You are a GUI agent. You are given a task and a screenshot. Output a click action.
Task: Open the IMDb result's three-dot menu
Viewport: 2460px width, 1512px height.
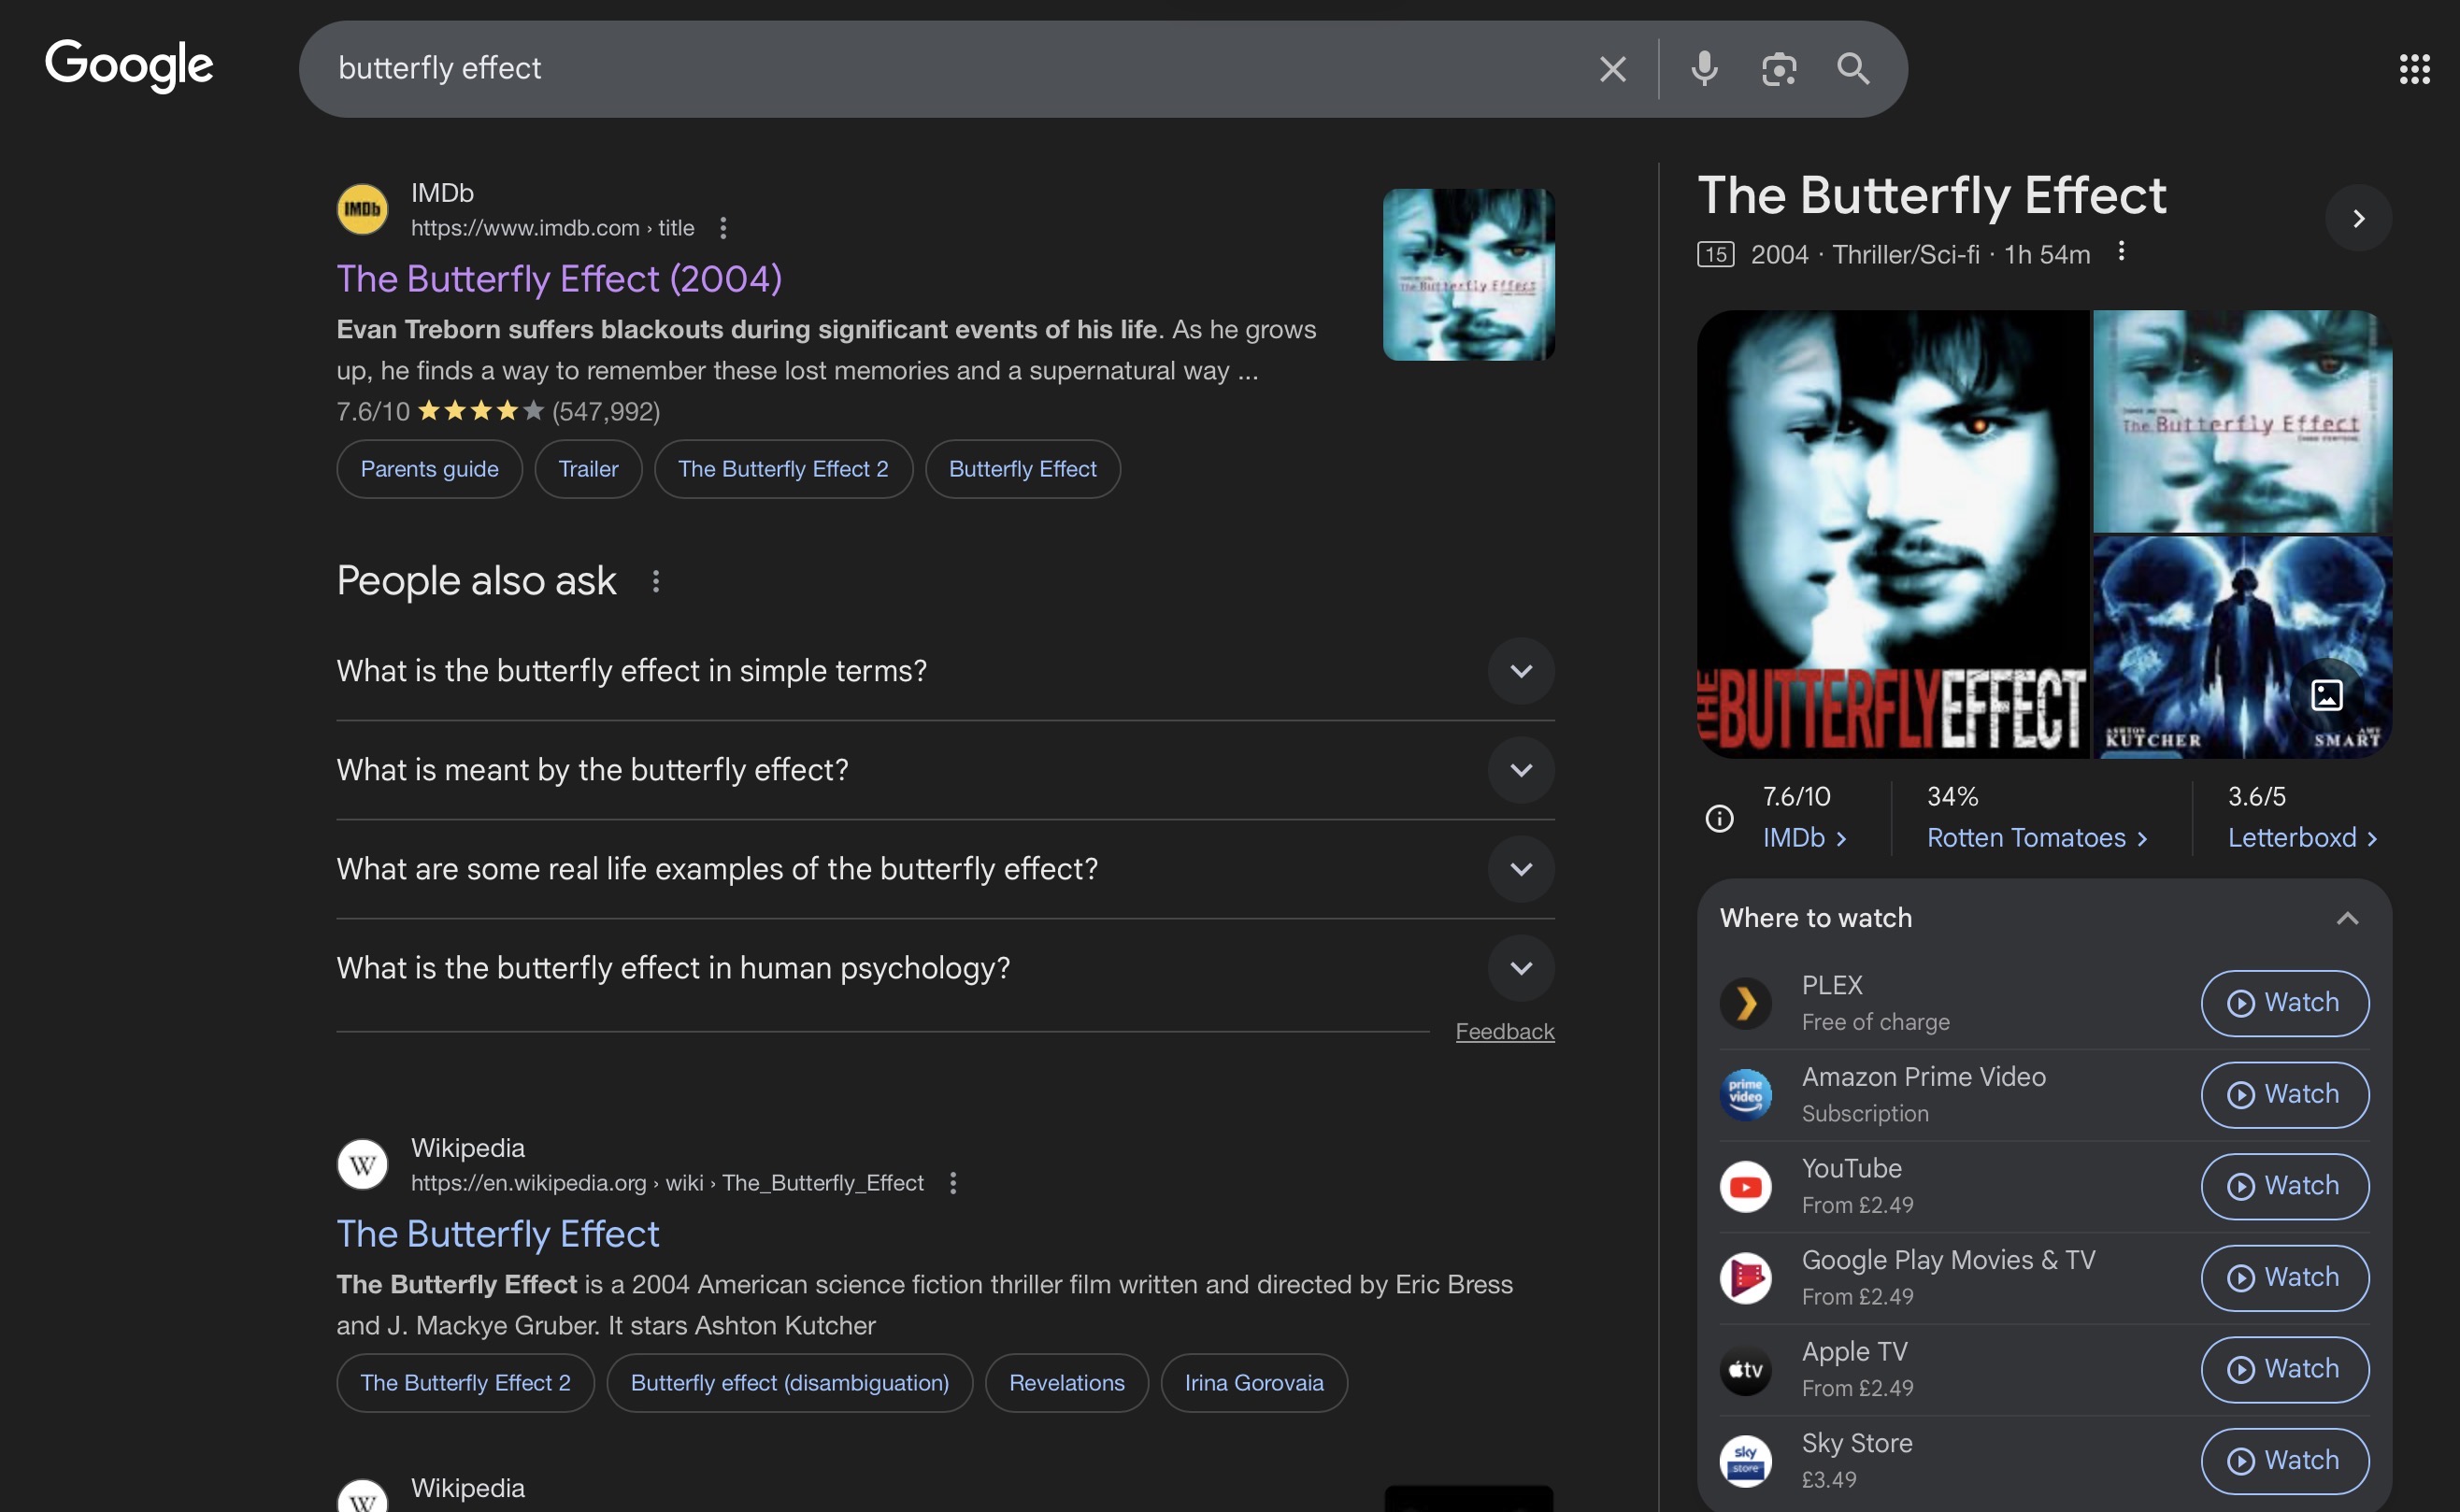(723, 228)
